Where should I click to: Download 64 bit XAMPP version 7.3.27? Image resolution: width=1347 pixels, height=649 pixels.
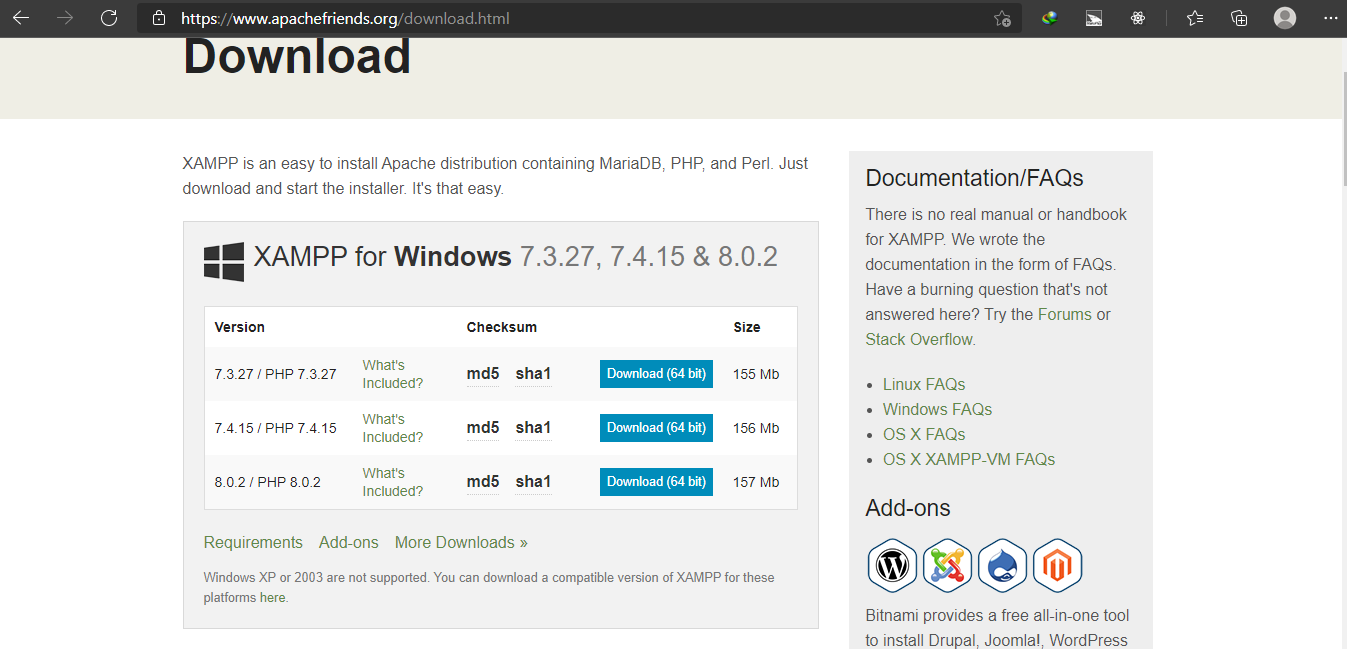click(656, 374)
